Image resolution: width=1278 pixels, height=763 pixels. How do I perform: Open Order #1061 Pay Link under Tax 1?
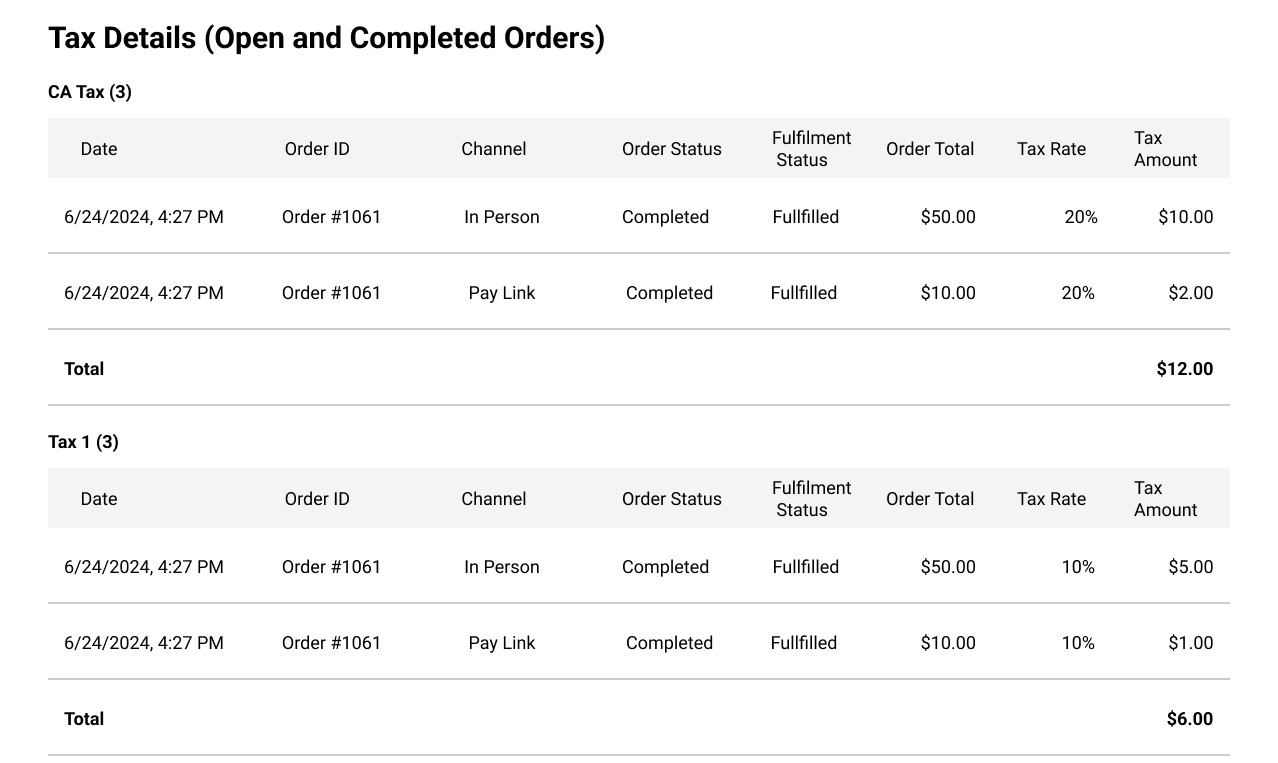(331, 643)
